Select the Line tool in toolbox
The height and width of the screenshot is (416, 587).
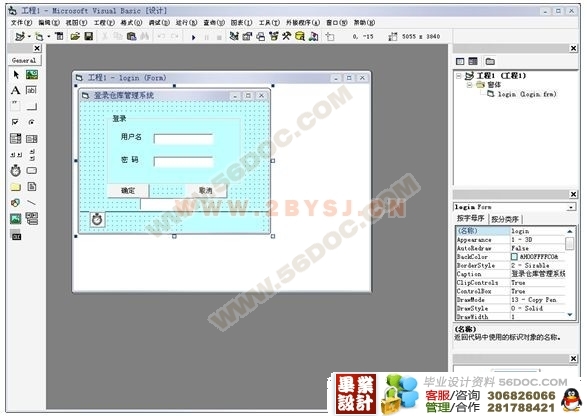click(x=31, y=203)
